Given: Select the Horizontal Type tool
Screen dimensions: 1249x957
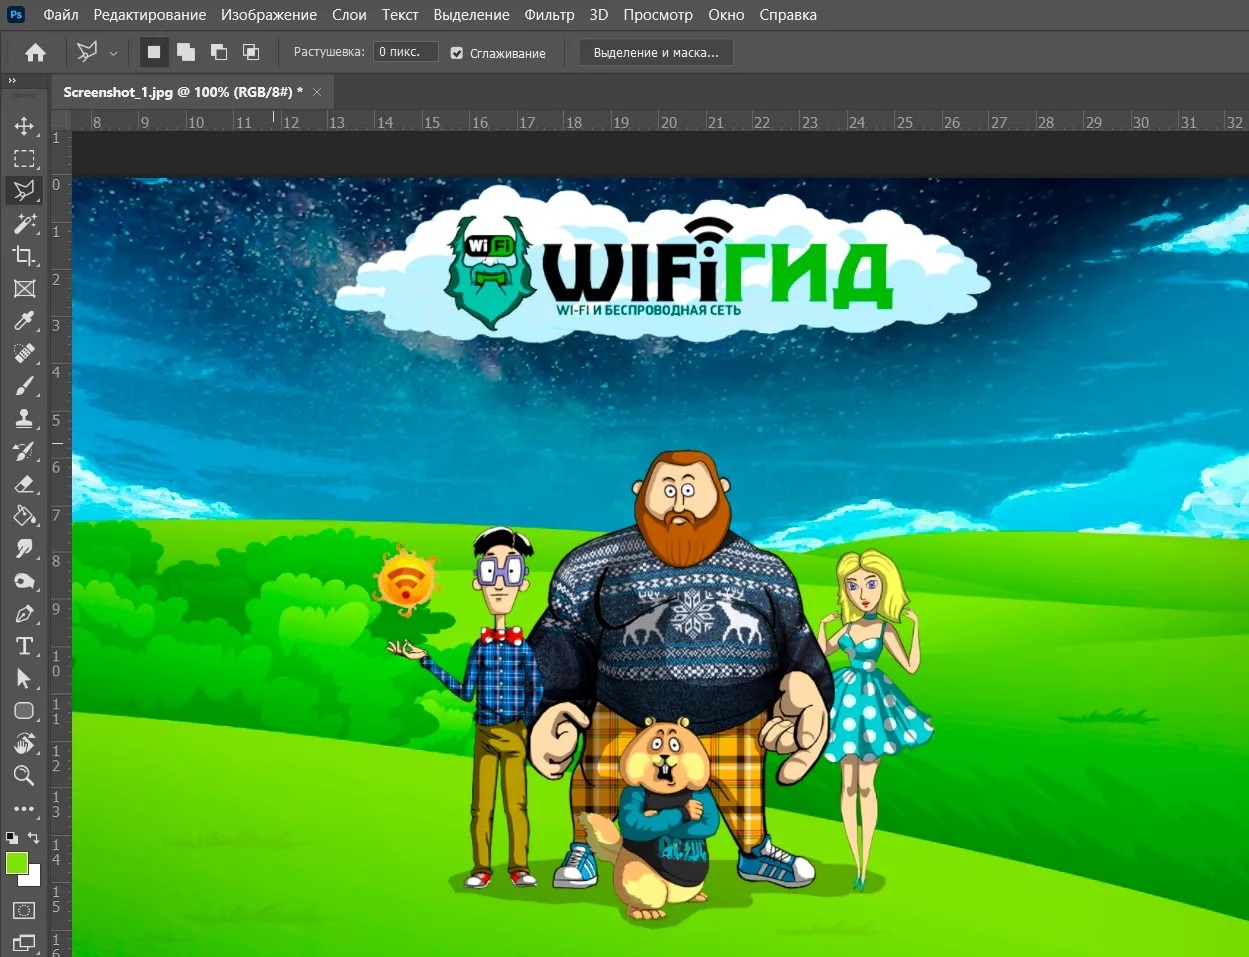Looking at the screenshot, I should [x=24, y=646].
